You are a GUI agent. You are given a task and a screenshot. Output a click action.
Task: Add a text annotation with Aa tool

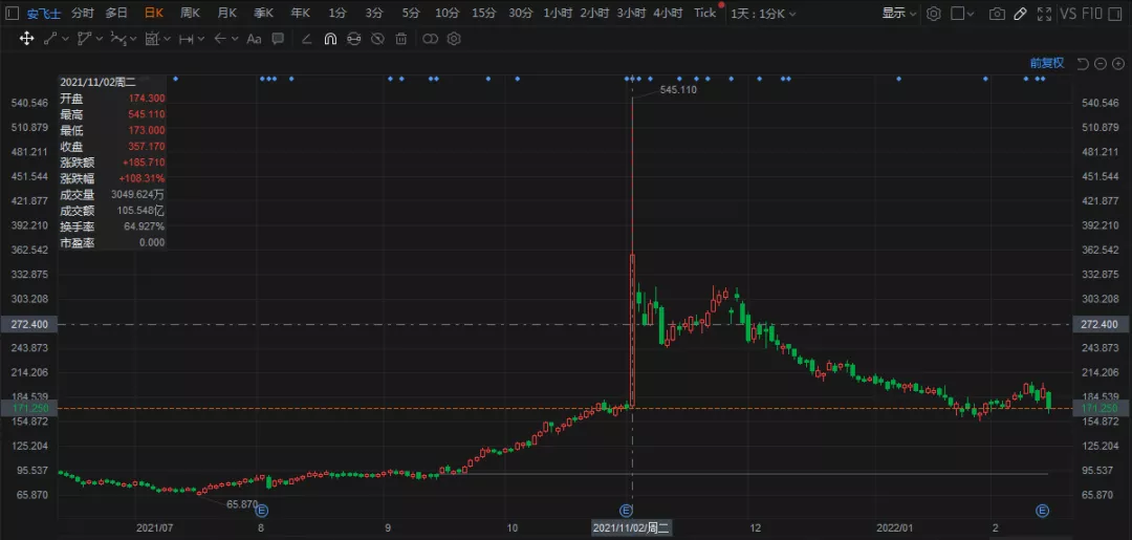pos(253,38)
